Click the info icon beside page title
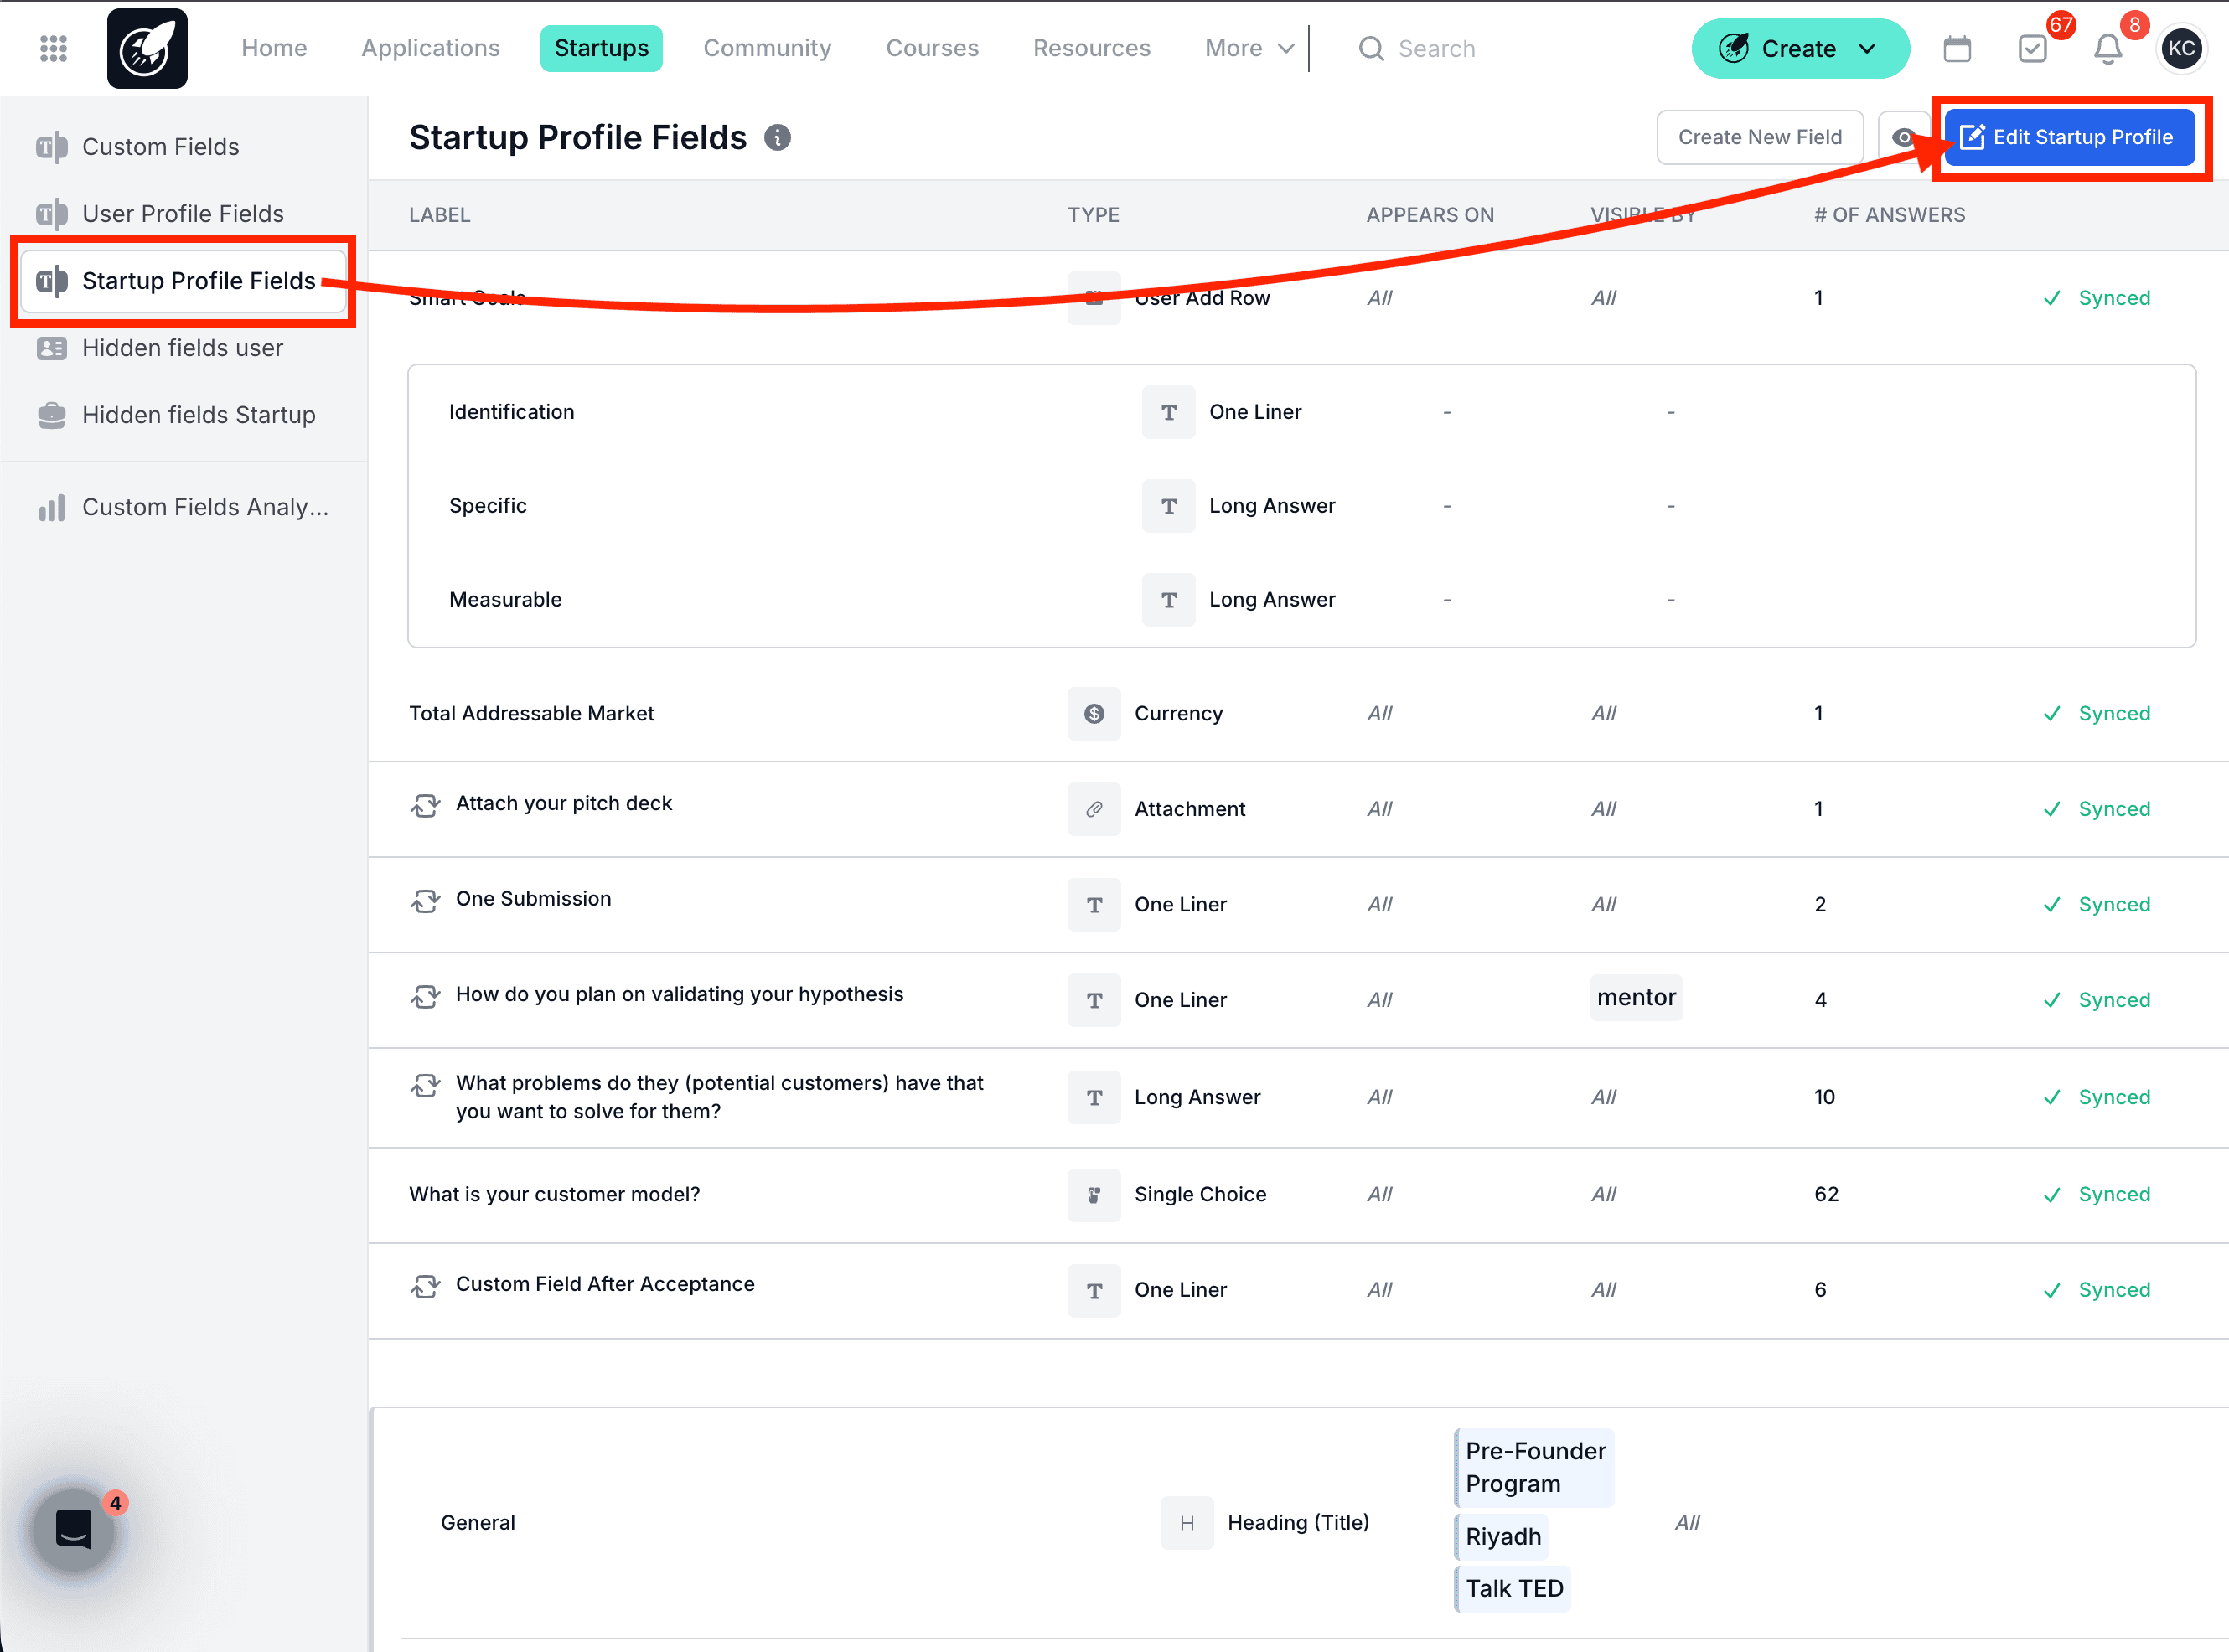The image size is (2229, 1652). click(777, 137)
